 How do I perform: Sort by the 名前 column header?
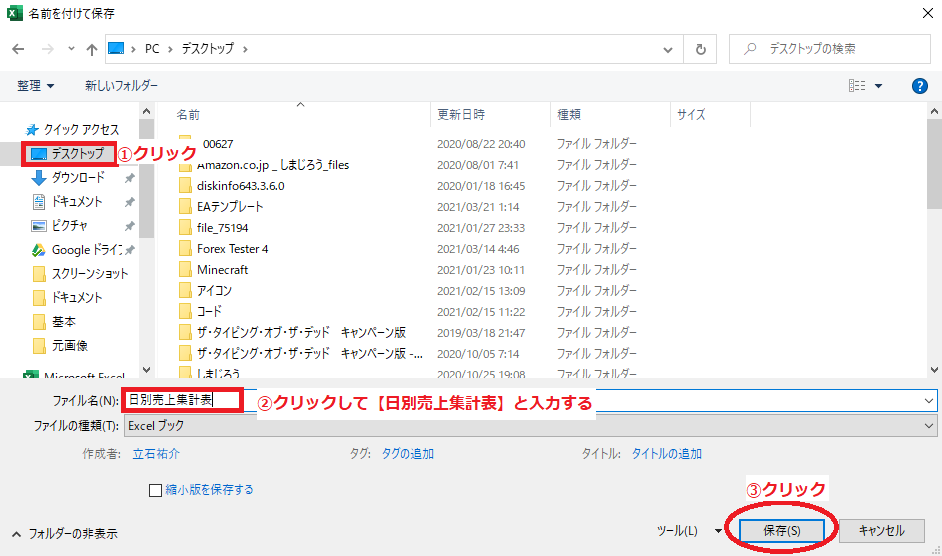pyautogui.click(x=188, y=114)
